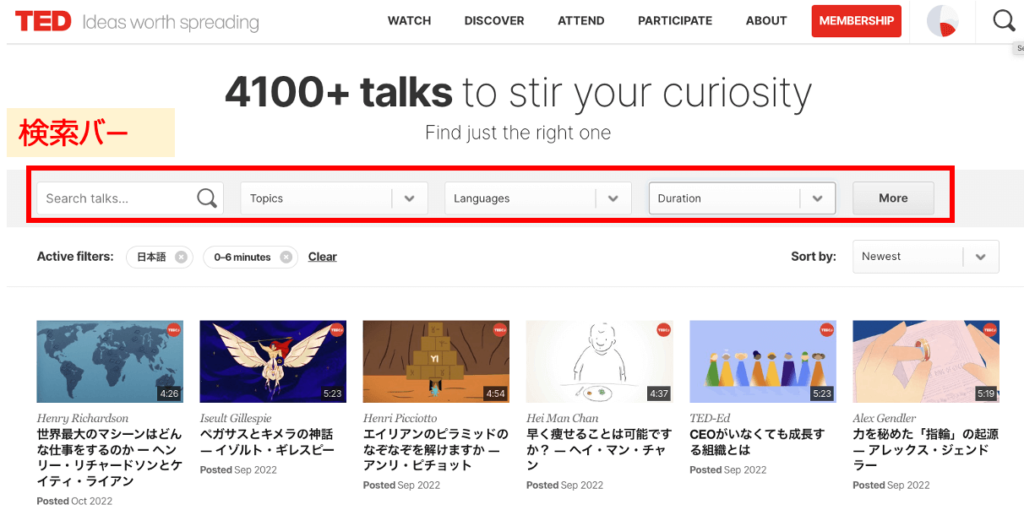Image resolution: width=1024 pixels, height=510 pixels.
Task: Click the More filters button
Action: (x=893, y=198)
